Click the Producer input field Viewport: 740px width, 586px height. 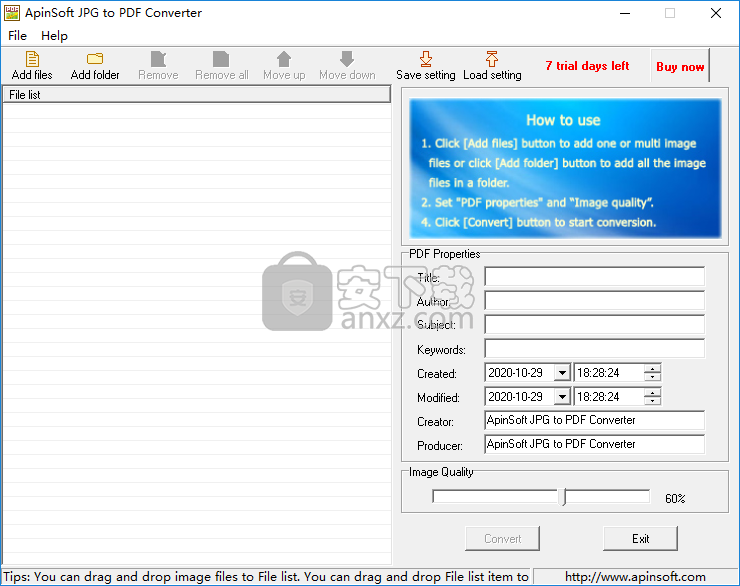595,444
